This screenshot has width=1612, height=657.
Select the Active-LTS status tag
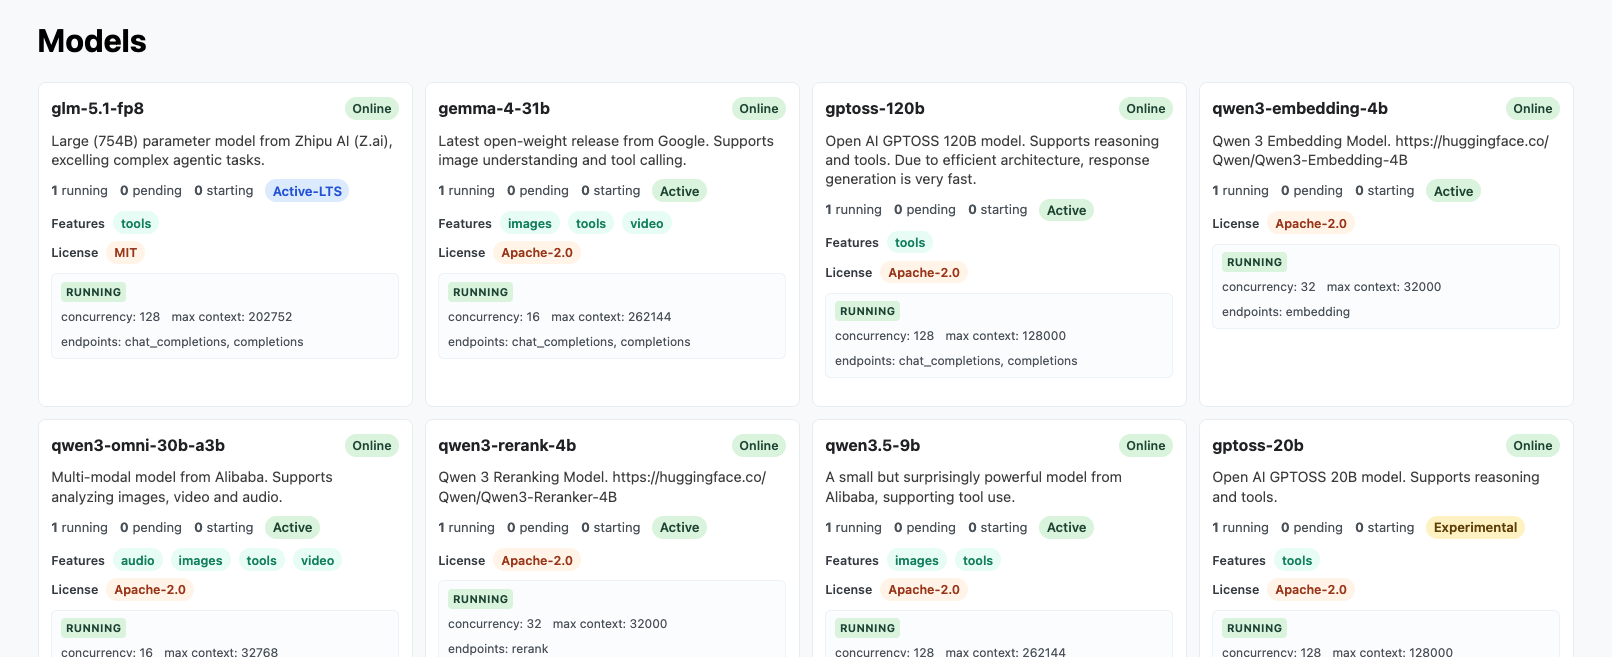[307, 191]
